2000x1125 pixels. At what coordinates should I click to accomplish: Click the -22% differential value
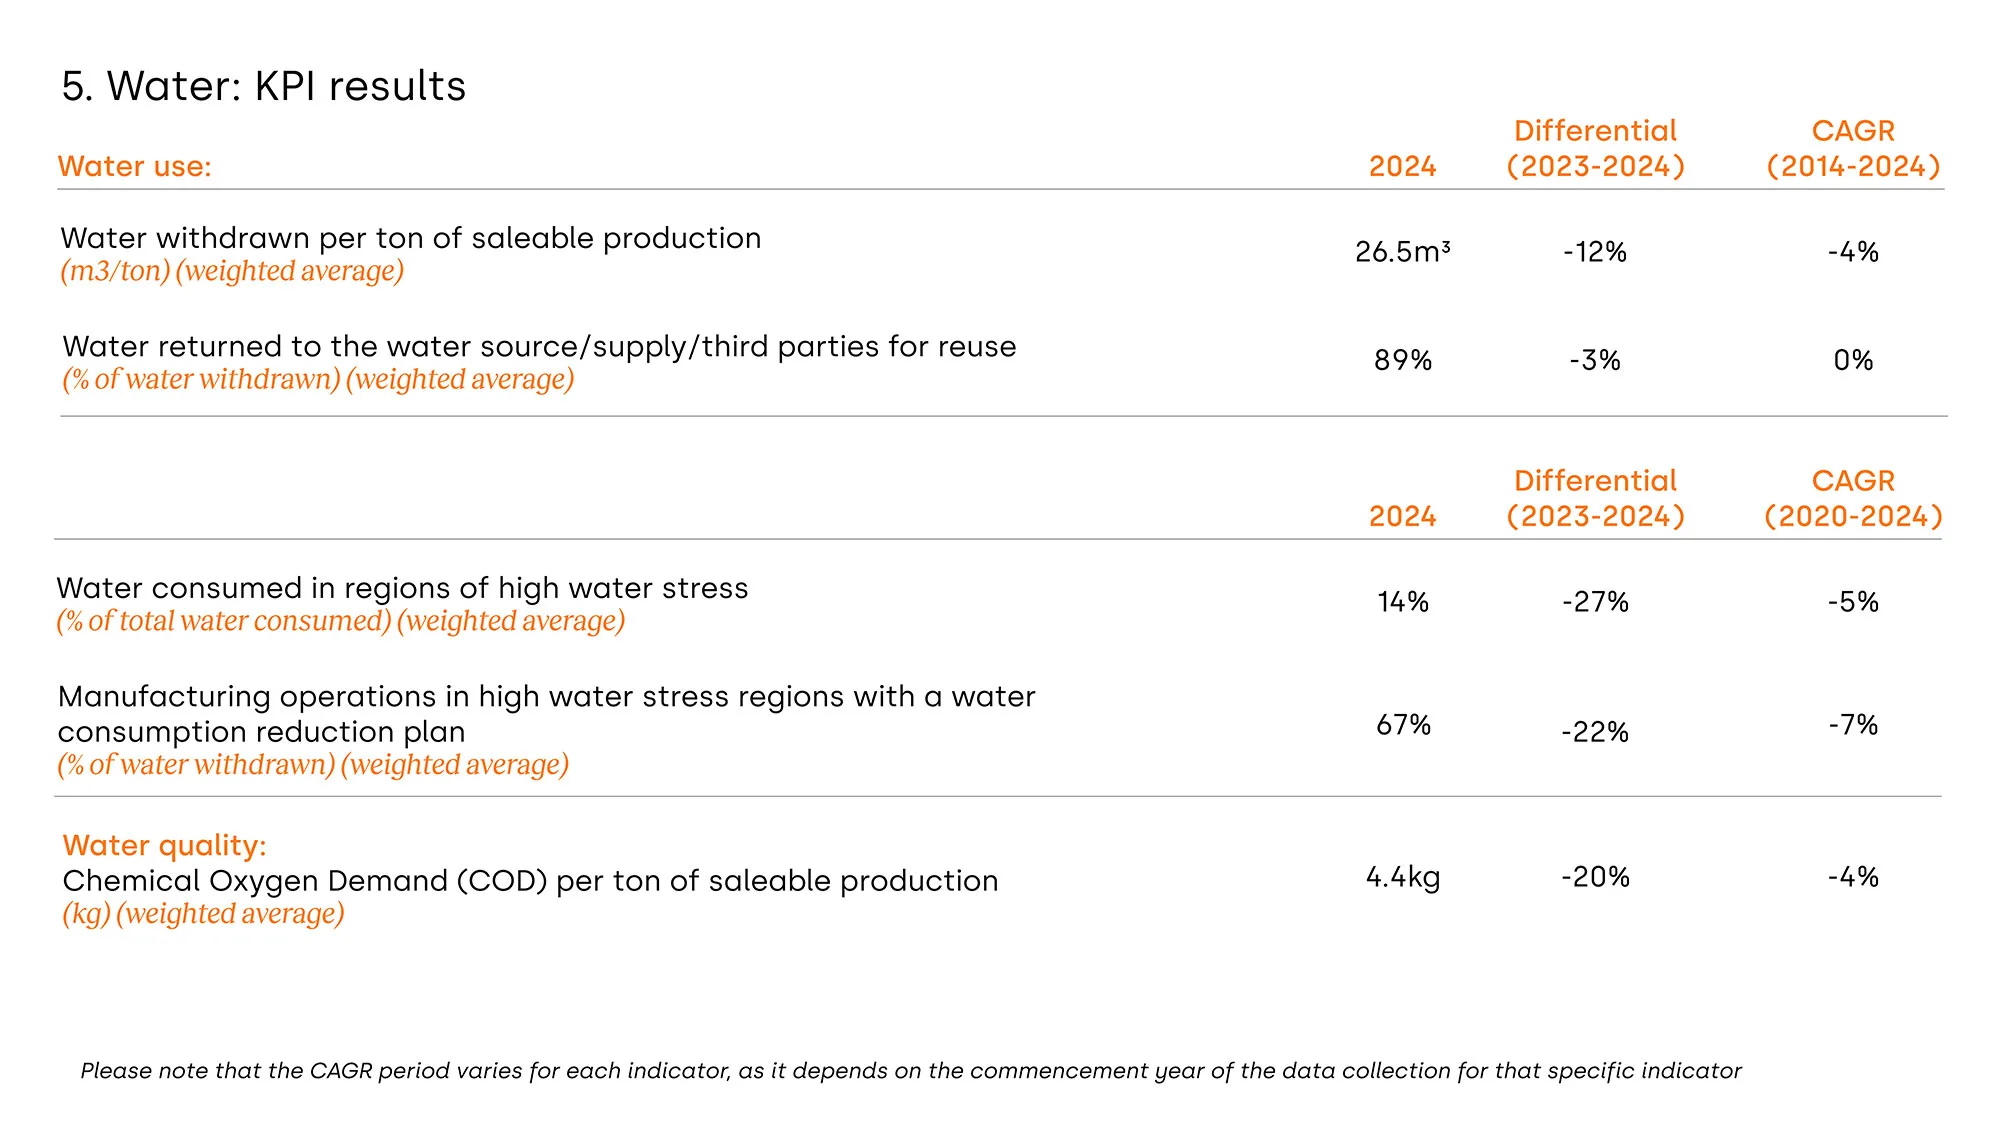click(x=1595, y=733)
